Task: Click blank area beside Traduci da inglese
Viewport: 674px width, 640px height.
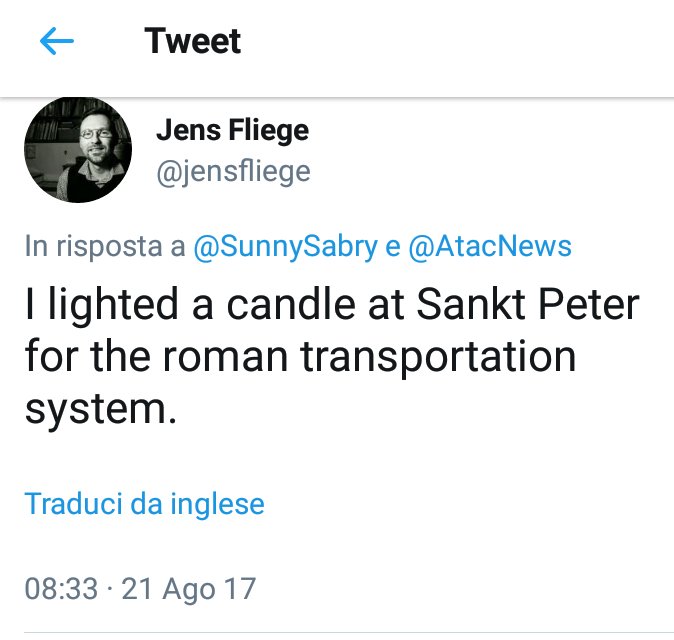Action: 460,503
